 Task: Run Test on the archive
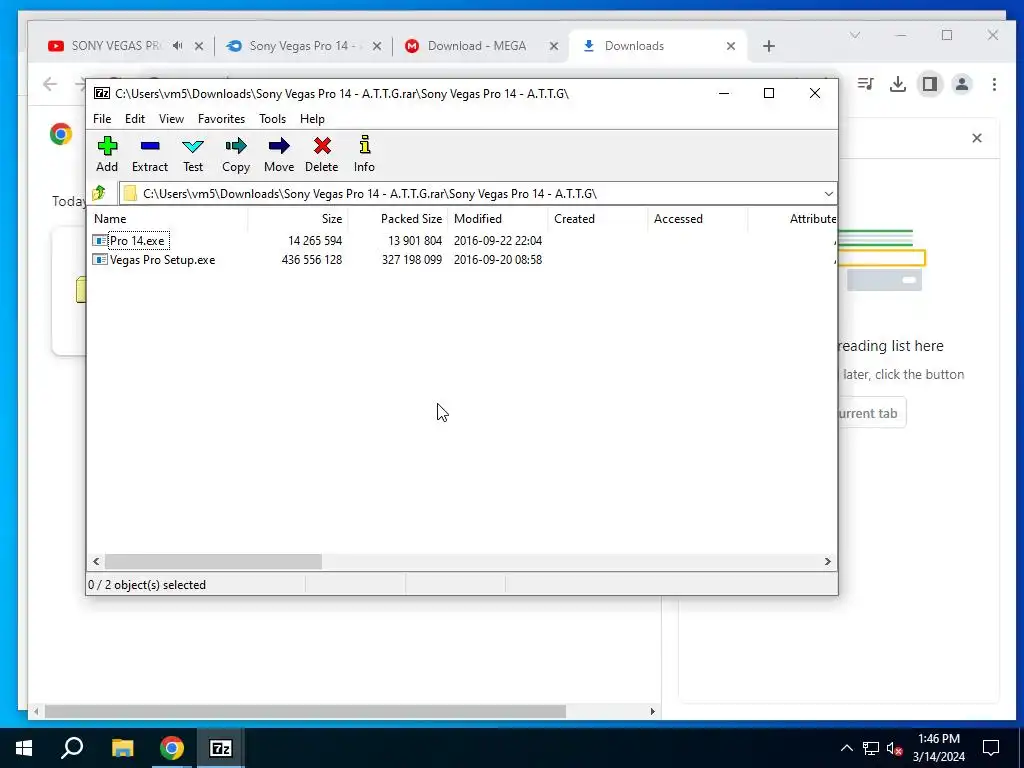point(193,154)
